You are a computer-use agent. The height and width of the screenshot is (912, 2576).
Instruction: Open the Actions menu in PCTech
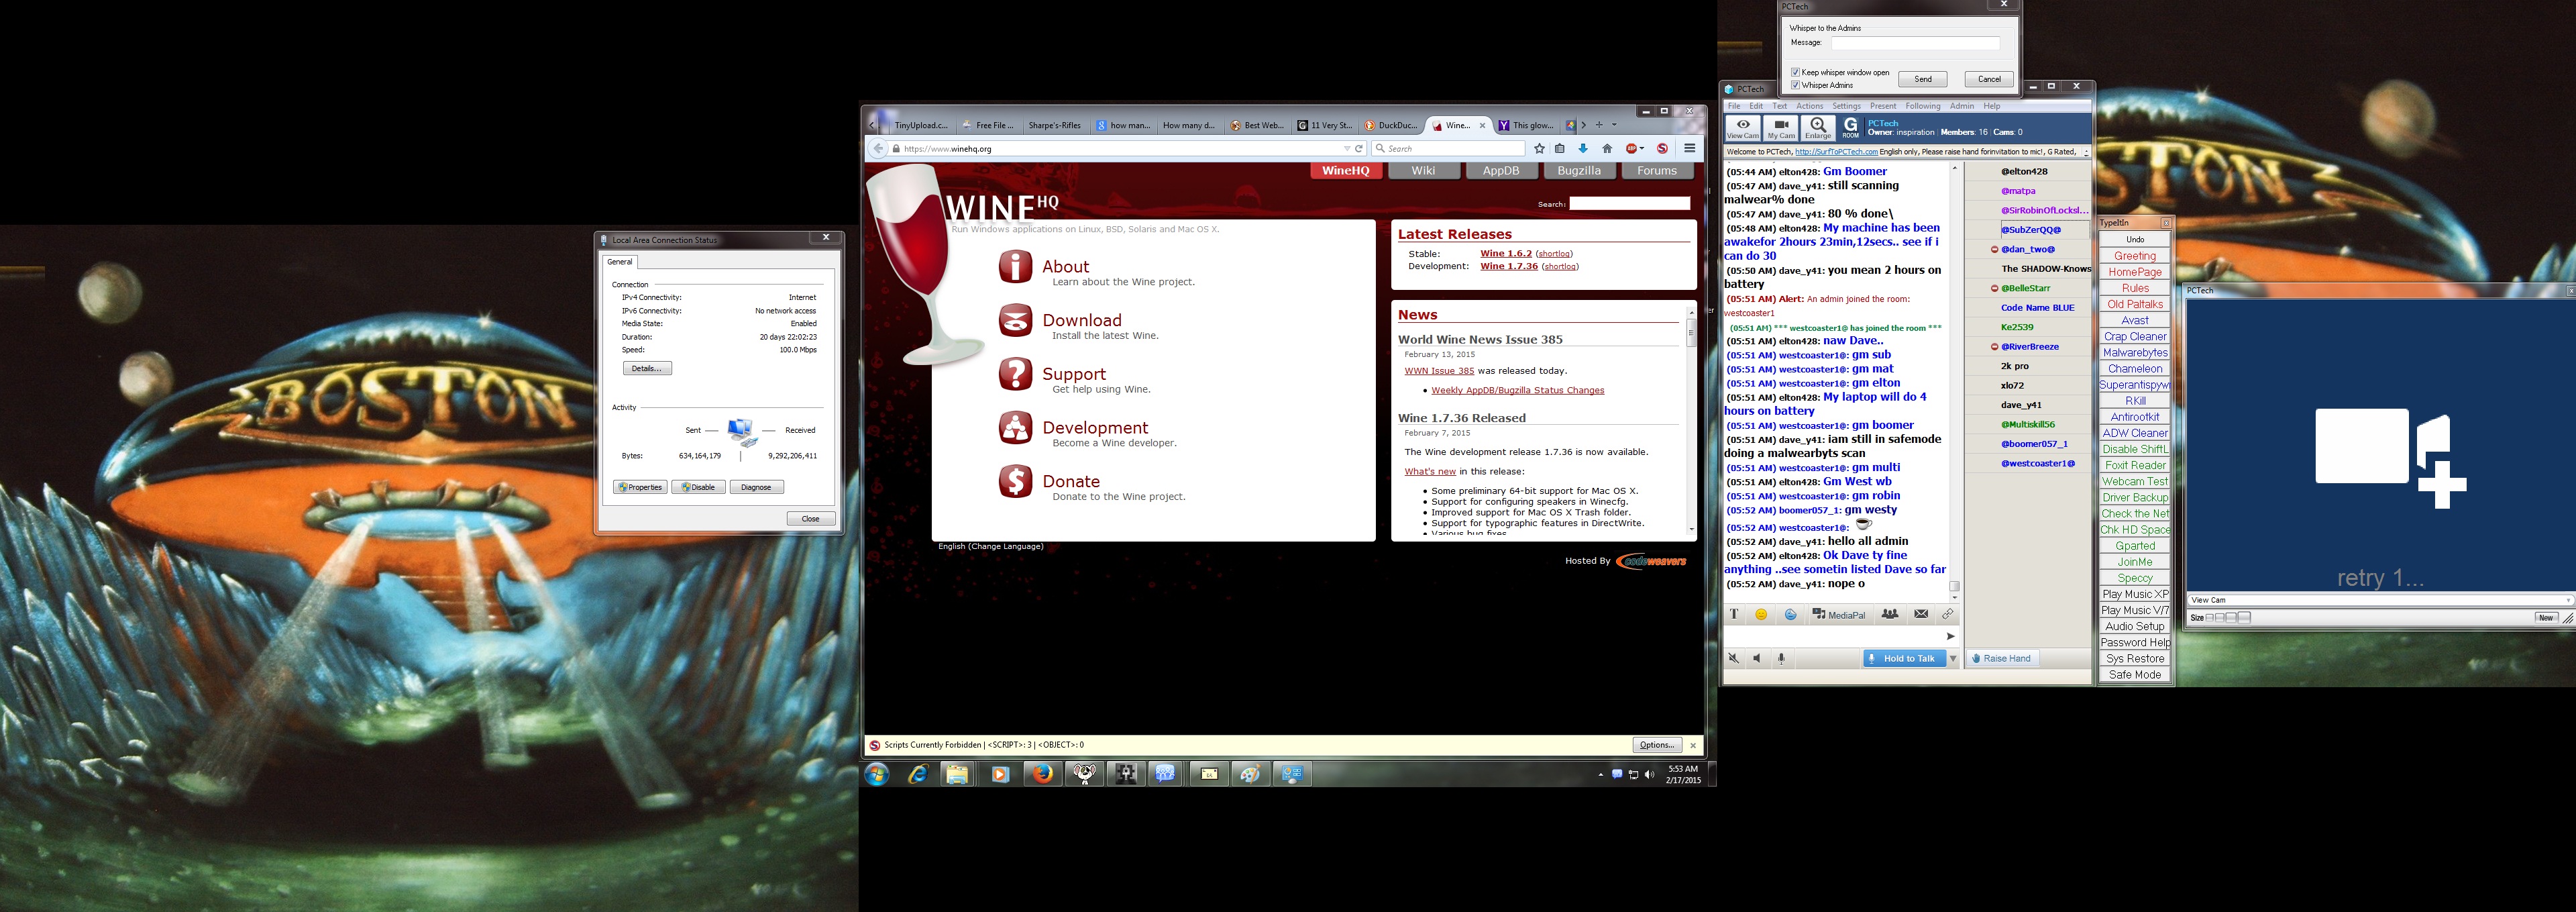pos(1809,106)
